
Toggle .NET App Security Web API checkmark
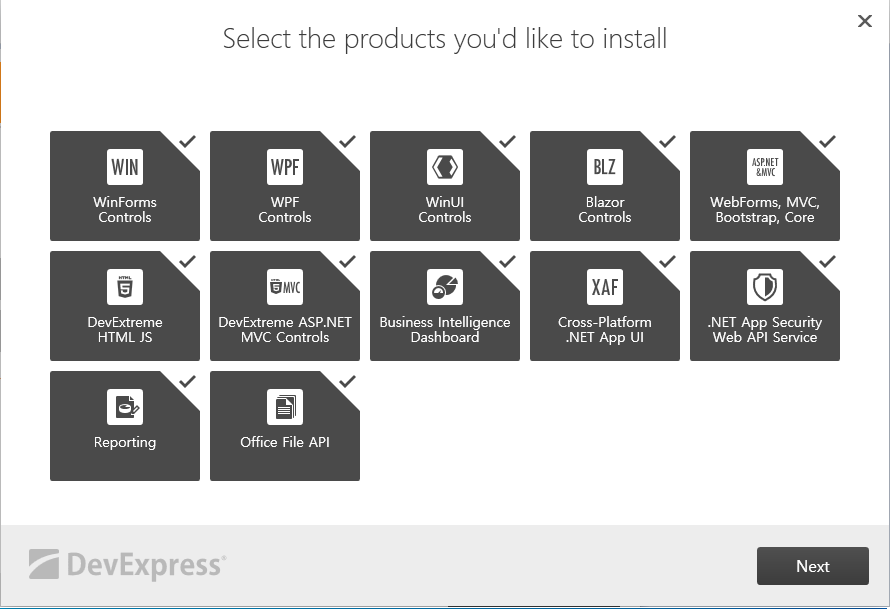coord(828,261)
